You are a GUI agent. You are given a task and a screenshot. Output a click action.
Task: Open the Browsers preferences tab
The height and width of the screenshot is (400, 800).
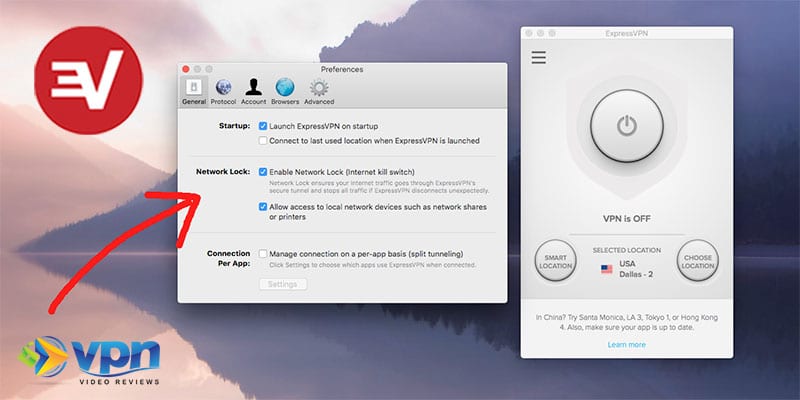(285, 92)
